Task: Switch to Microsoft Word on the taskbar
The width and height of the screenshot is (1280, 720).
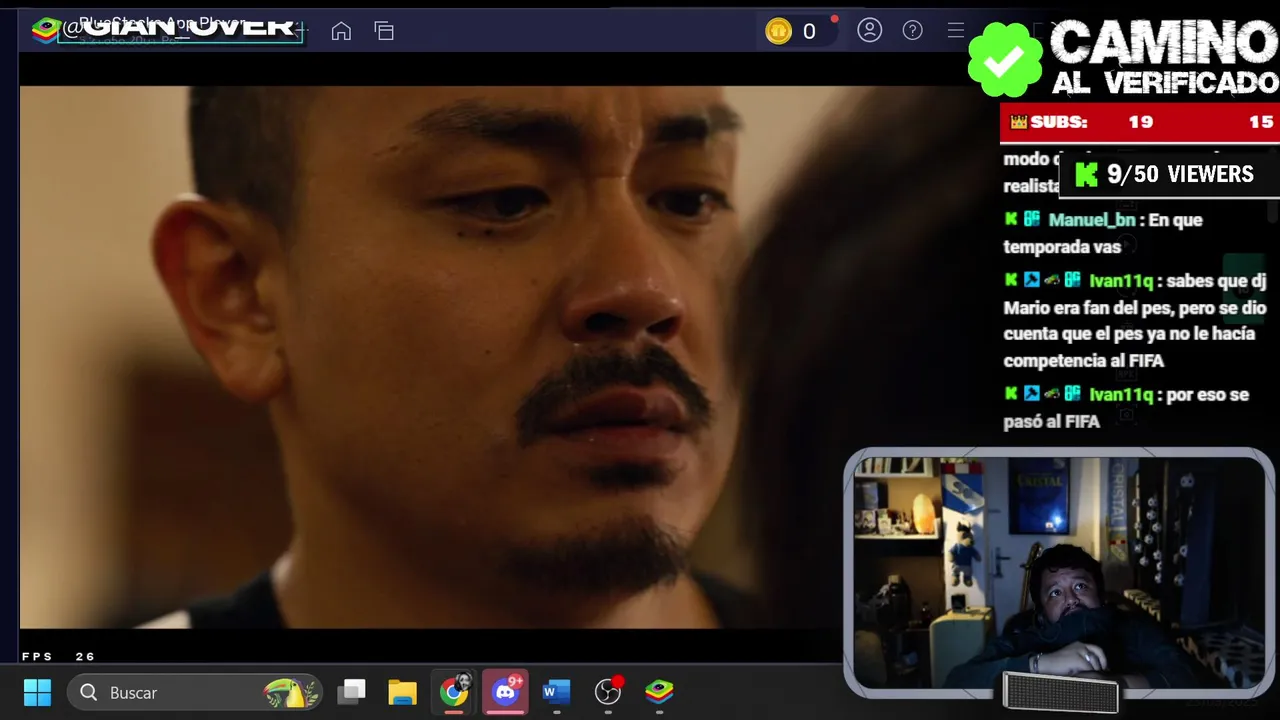Action: pos(556,692)
